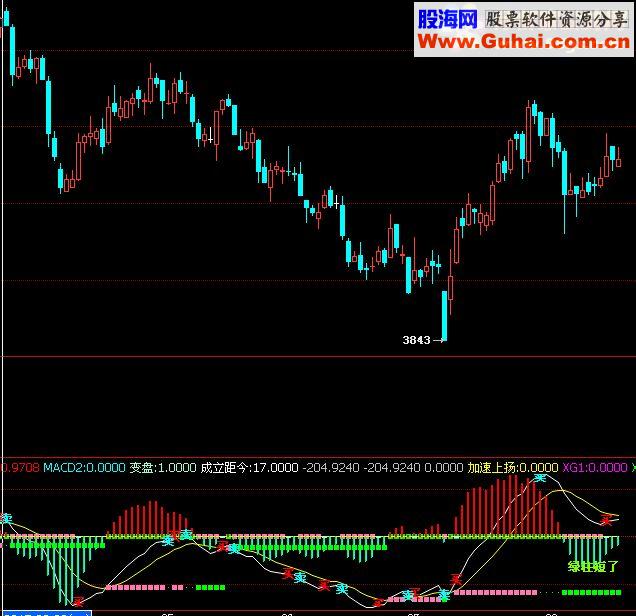Select the purple XG1:0.0000 readout

(x=595, y=468)
